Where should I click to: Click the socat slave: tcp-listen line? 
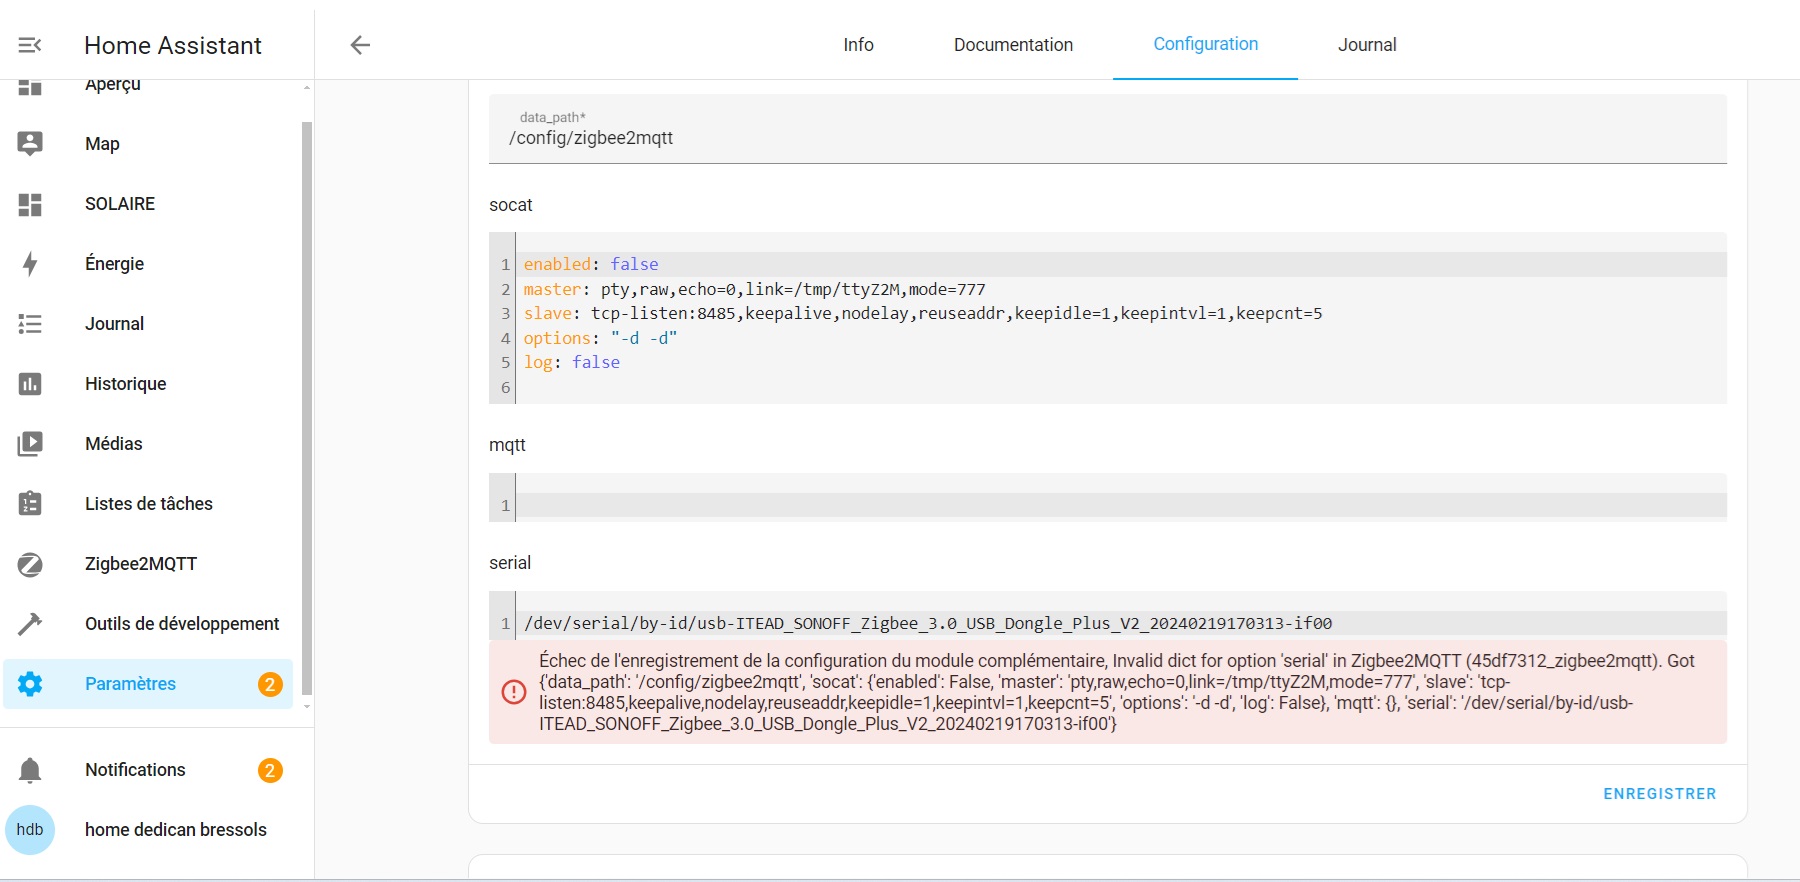(923, 313)
